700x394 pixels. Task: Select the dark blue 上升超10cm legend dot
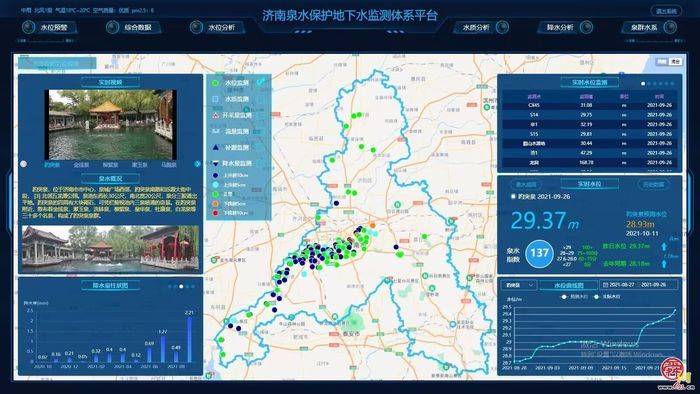pos(216,175)
